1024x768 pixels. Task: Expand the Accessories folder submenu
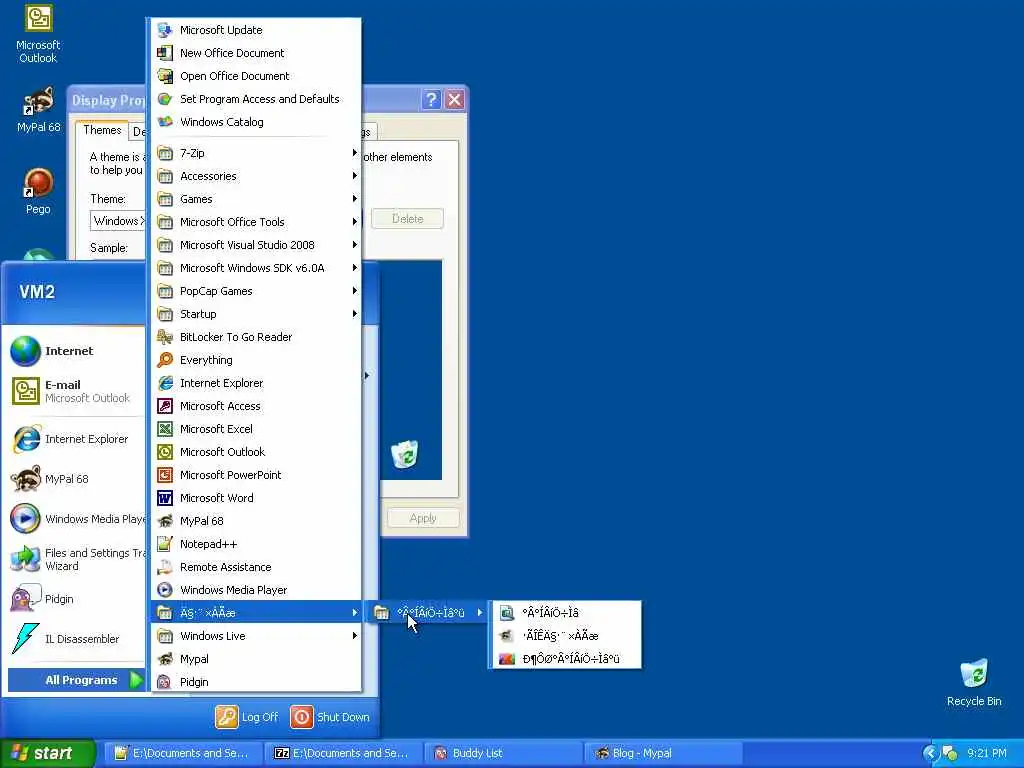click(256, 176)
